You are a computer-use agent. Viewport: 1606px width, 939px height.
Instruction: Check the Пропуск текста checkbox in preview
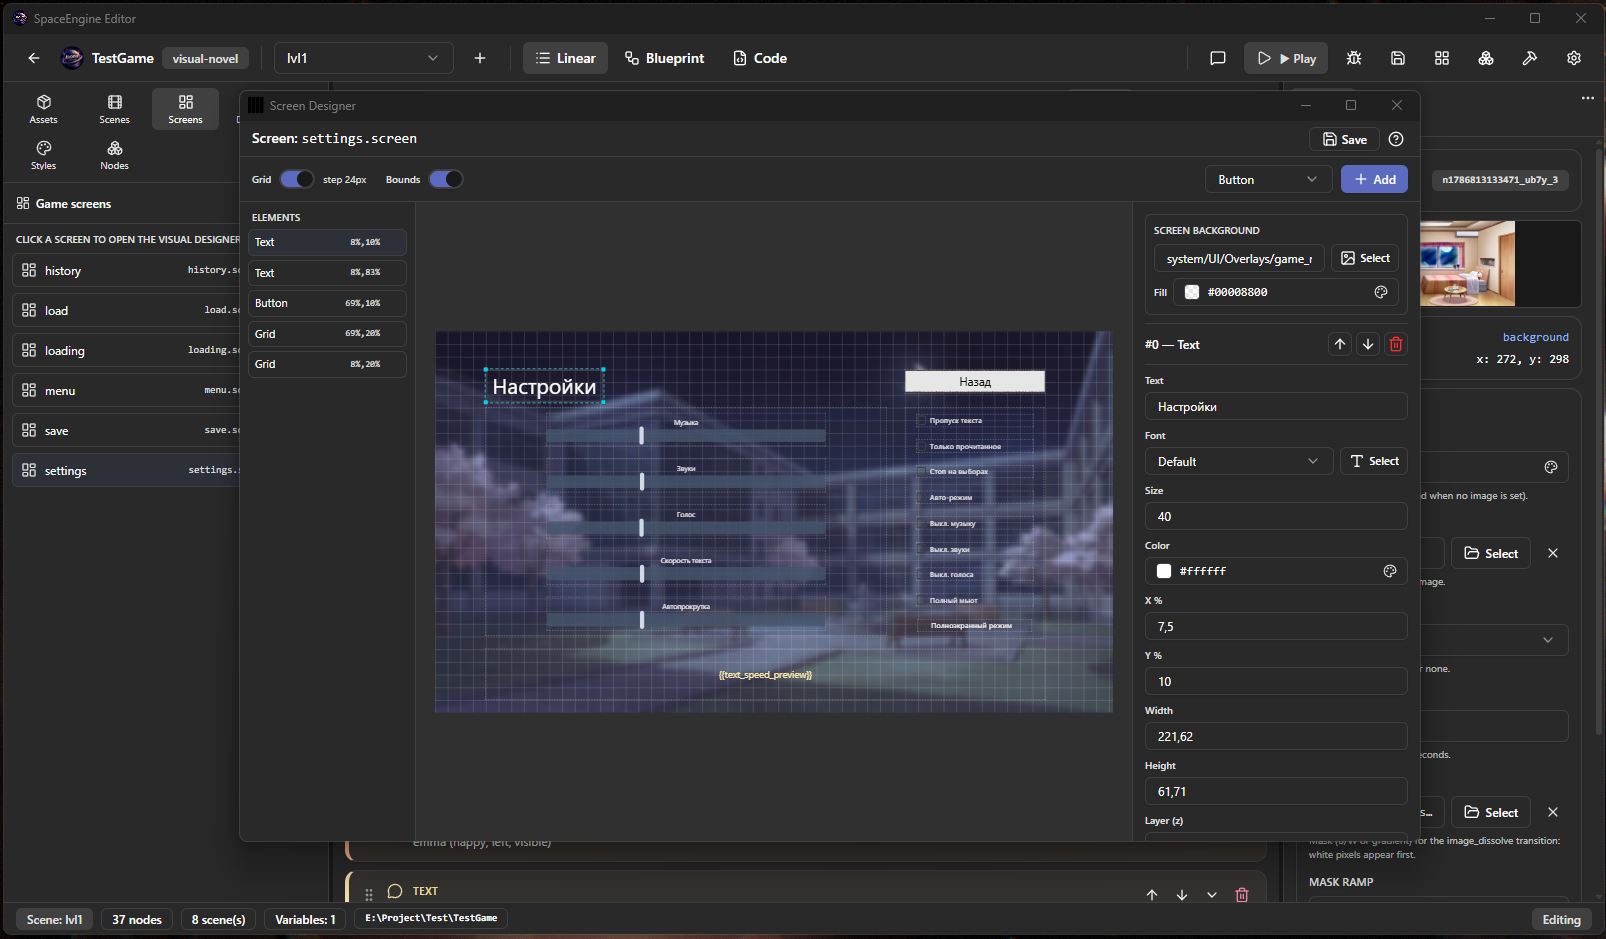click(921, 421)
